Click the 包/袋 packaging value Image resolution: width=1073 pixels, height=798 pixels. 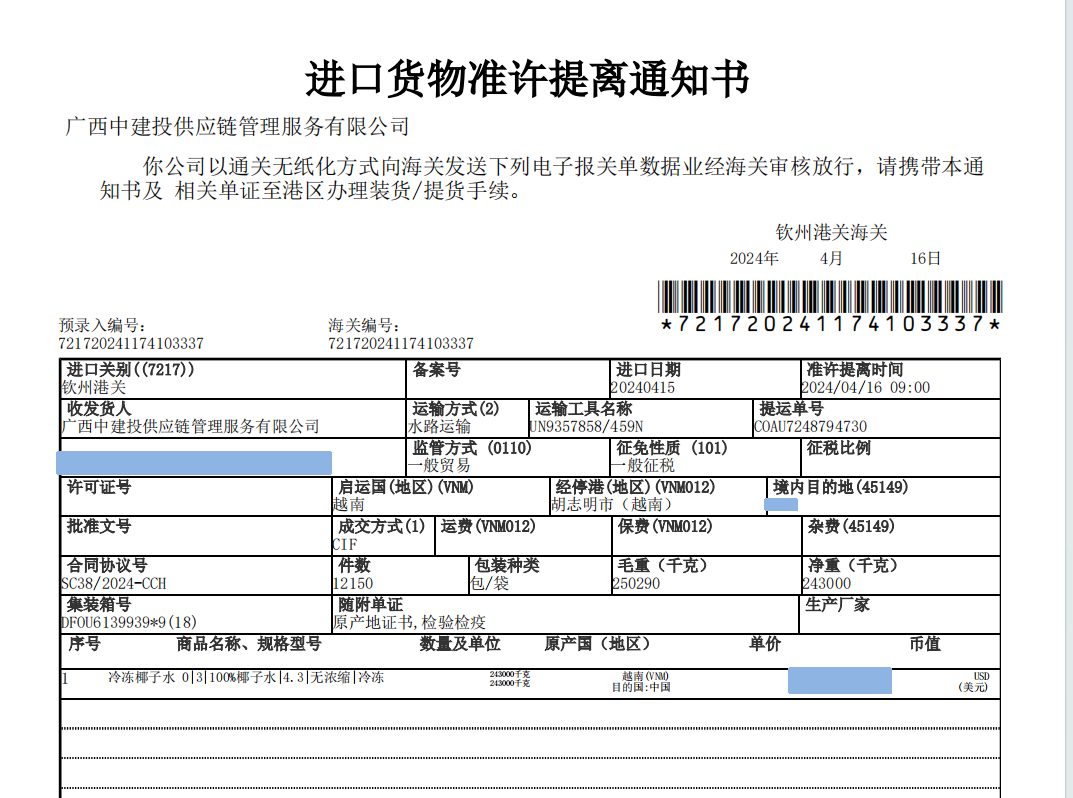[489, 583]
